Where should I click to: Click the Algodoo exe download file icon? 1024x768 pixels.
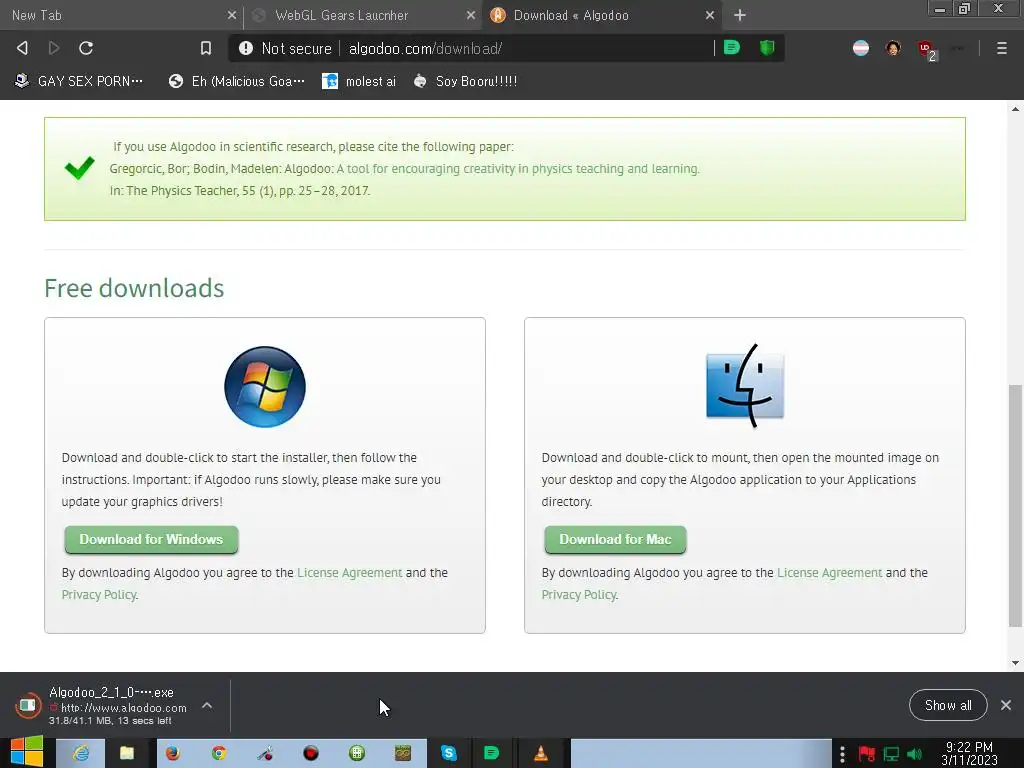coord(27,705)
